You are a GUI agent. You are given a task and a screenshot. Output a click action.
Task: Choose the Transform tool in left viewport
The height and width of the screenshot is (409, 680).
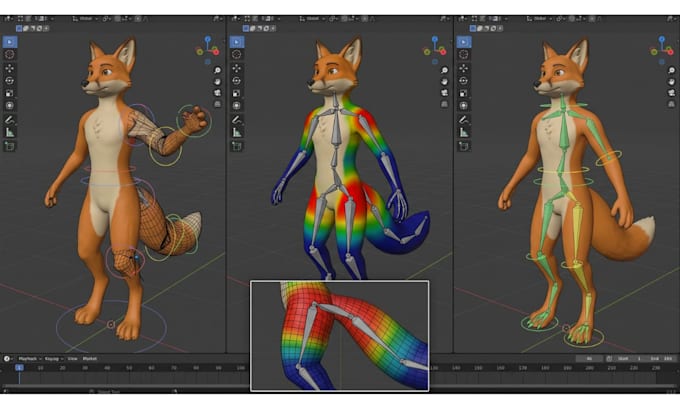pyautogui.click(x=10, y=105)
